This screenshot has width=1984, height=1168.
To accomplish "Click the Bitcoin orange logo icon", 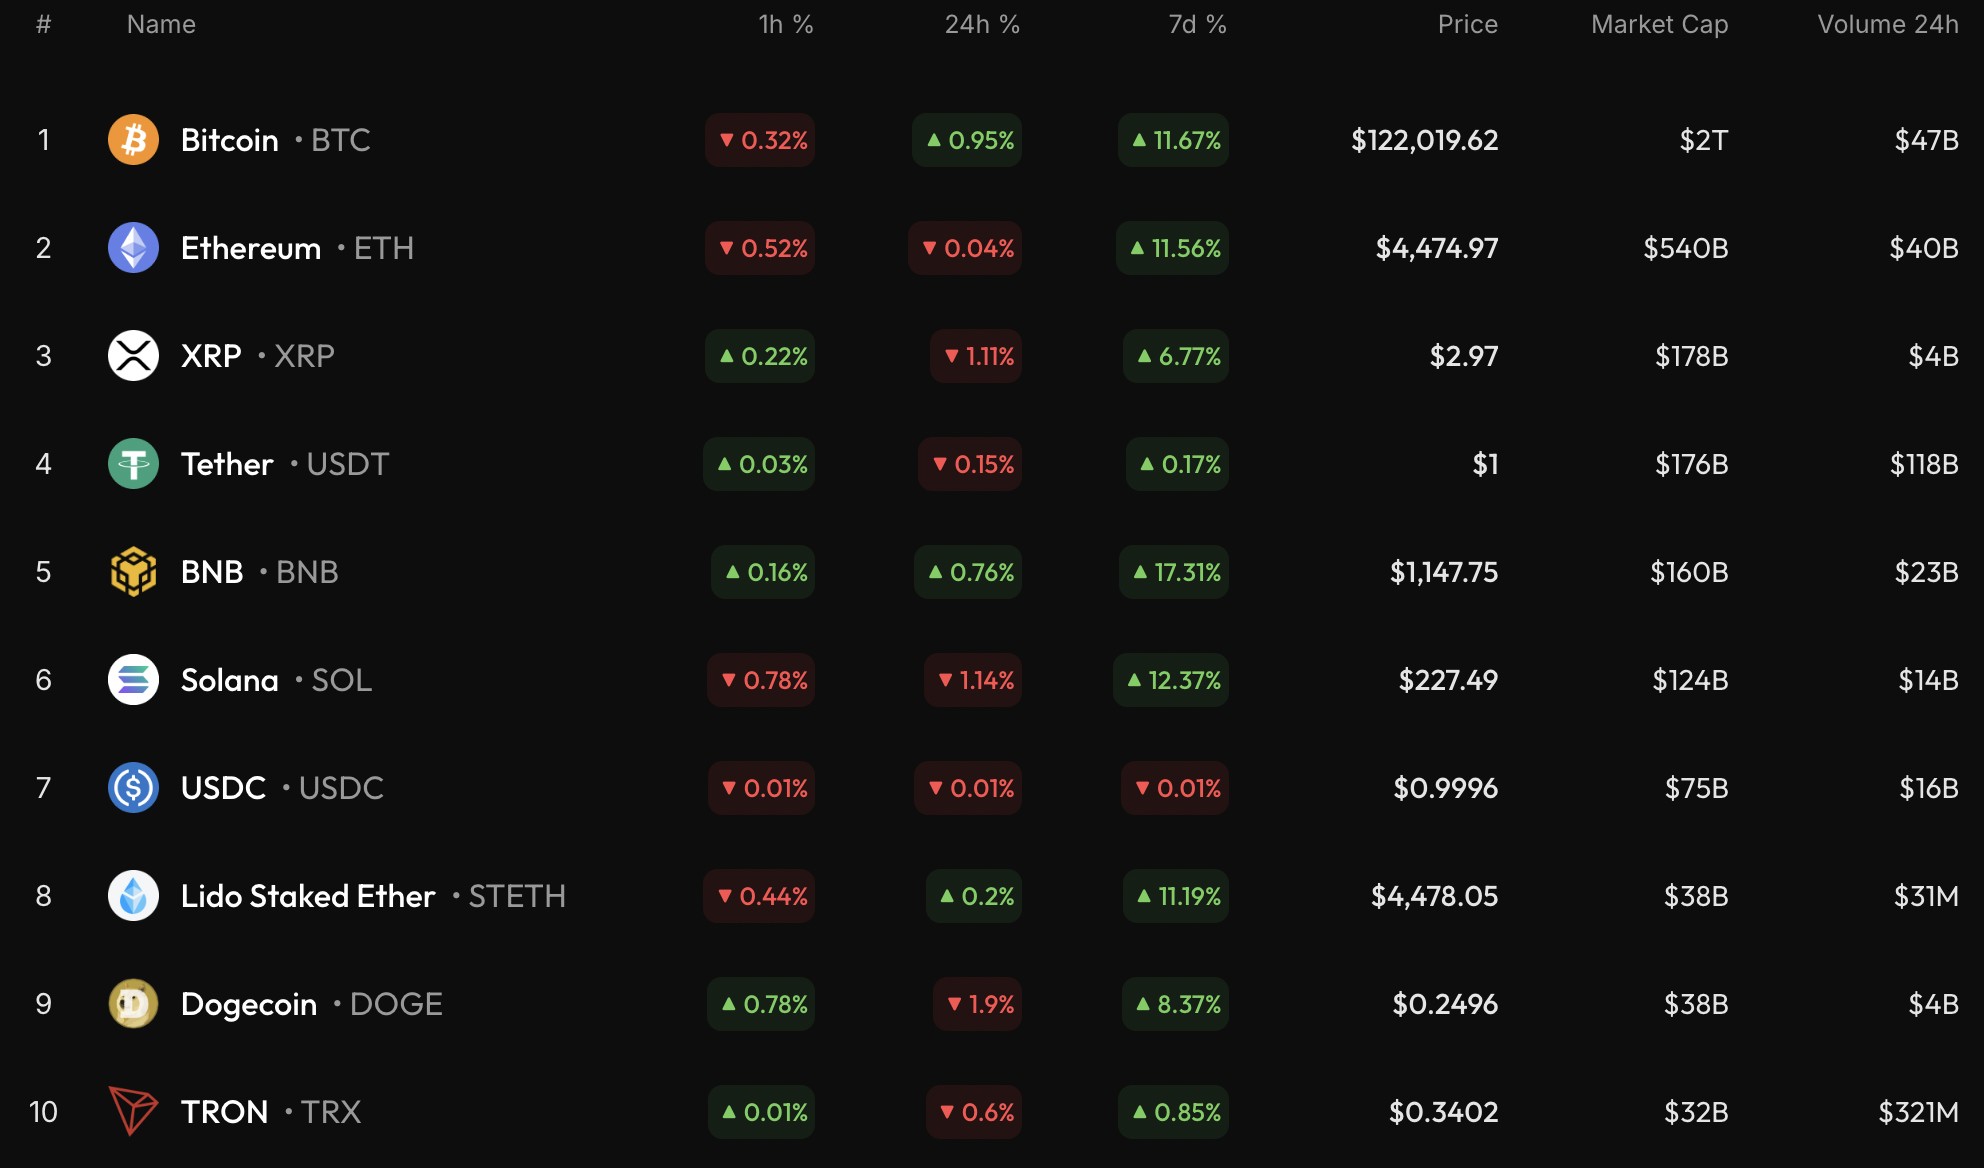I will point(133,140).
